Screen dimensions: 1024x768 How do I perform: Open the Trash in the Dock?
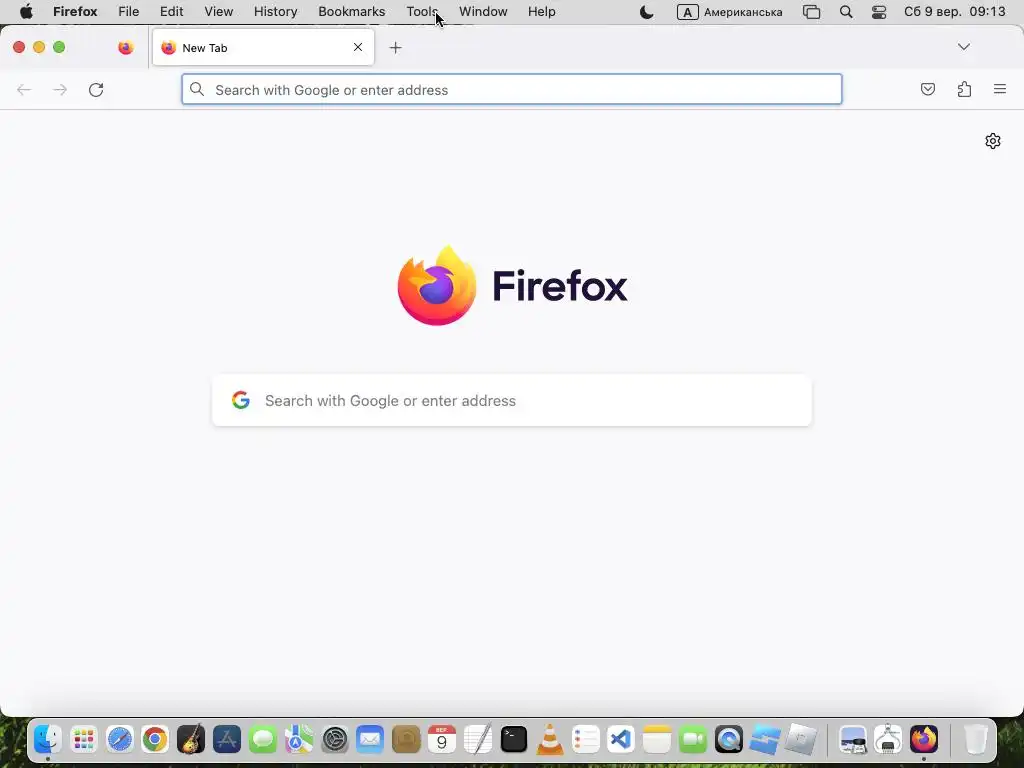click(975, 739)
